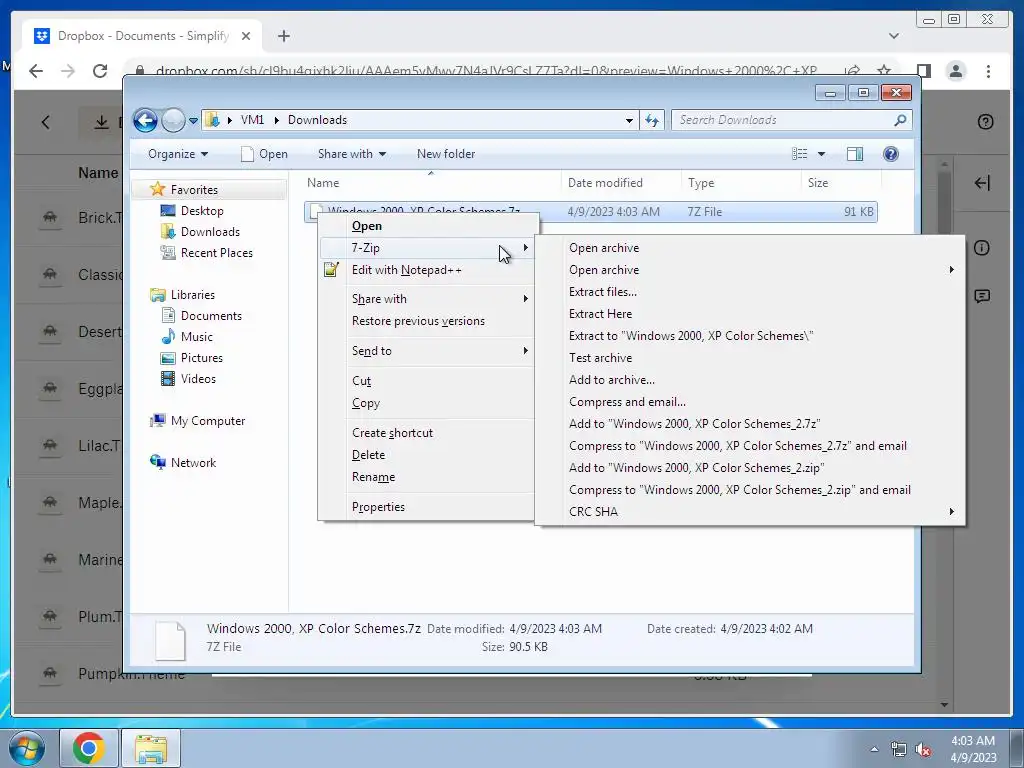Screen dimensions: 1024x768
Task: Click the Explorer Forward navigation arrow
Action: [173, 120]
